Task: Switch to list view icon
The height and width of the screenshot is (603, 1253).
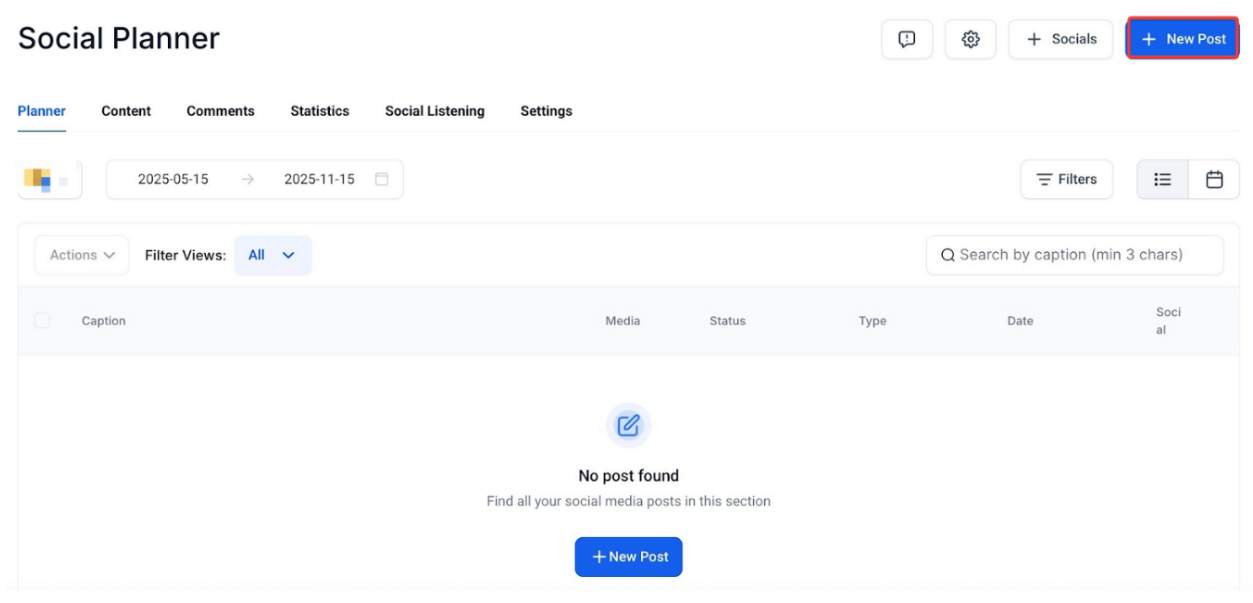Action: point(1162,179)
